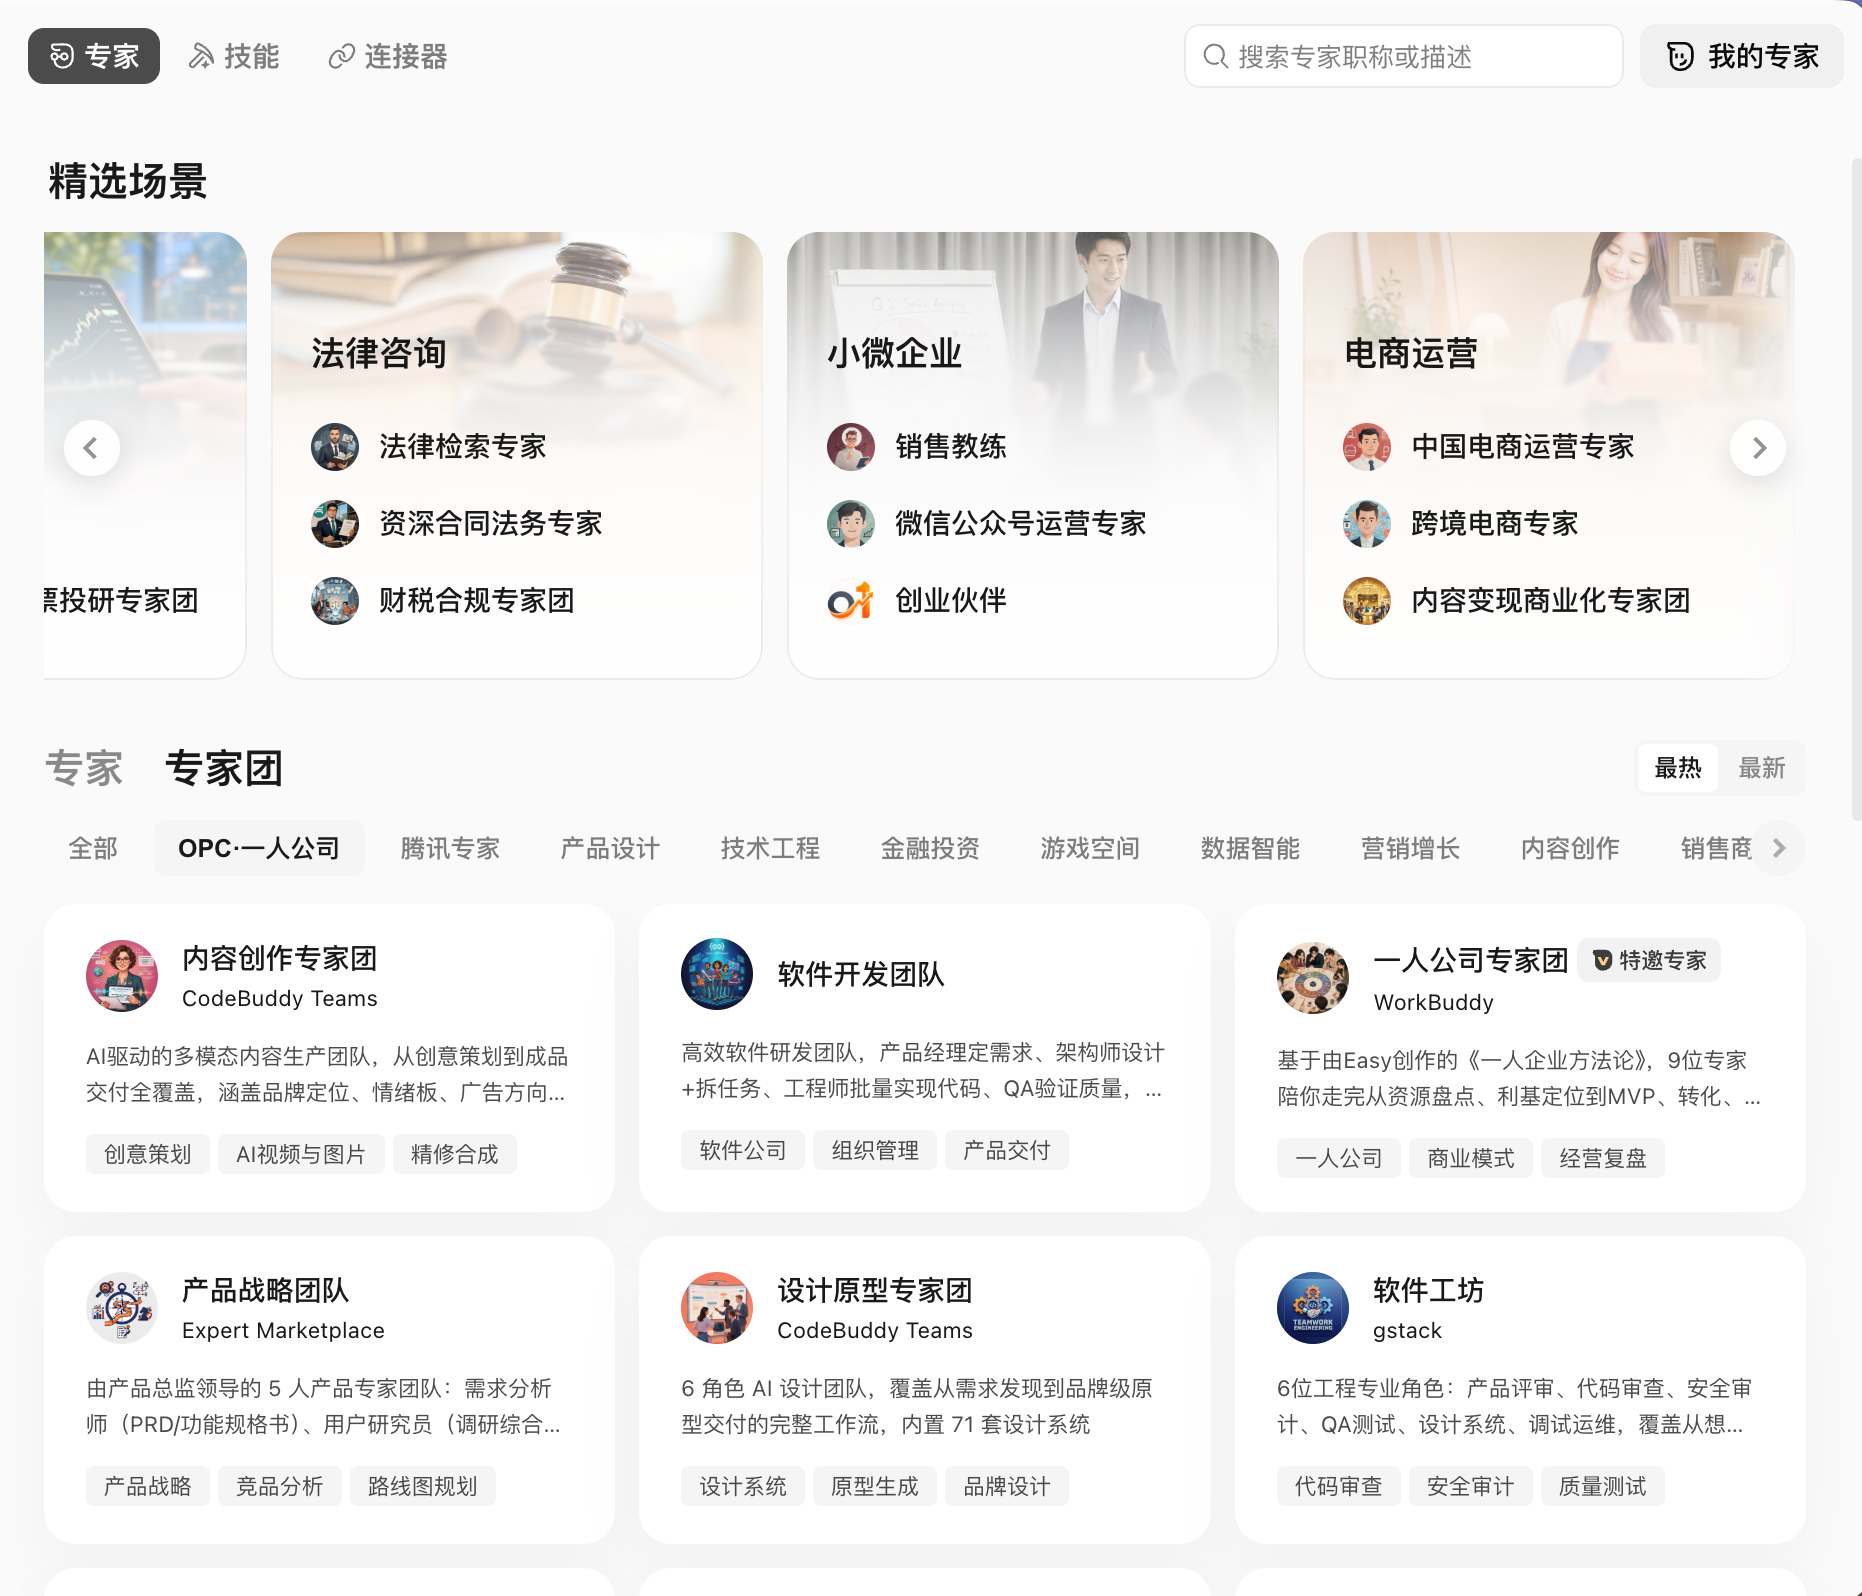The height and width of the screenshot is (1596, 1862).
Task: Click the 产品交付 tag
Action: pos(1007,1150)
